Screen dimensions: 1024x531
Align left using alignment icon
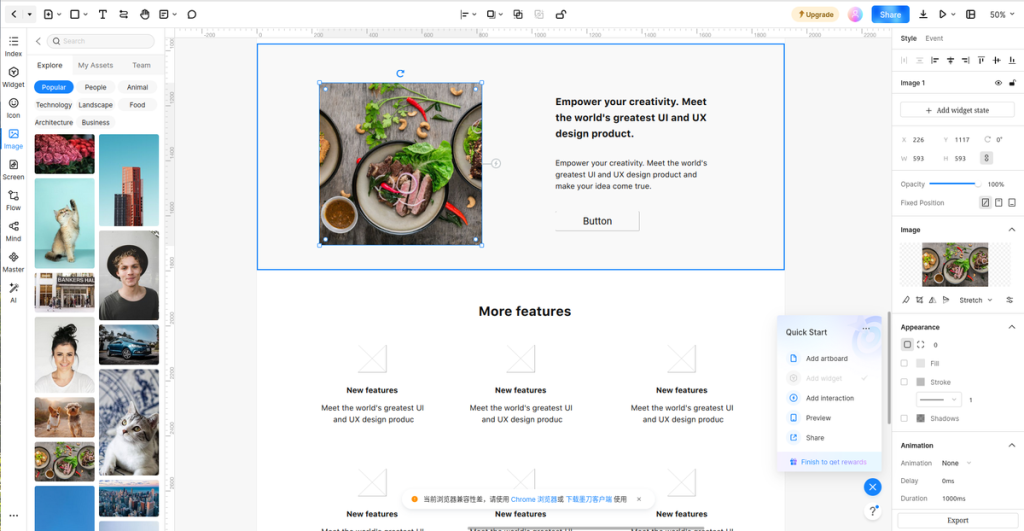tap(935, 60)
